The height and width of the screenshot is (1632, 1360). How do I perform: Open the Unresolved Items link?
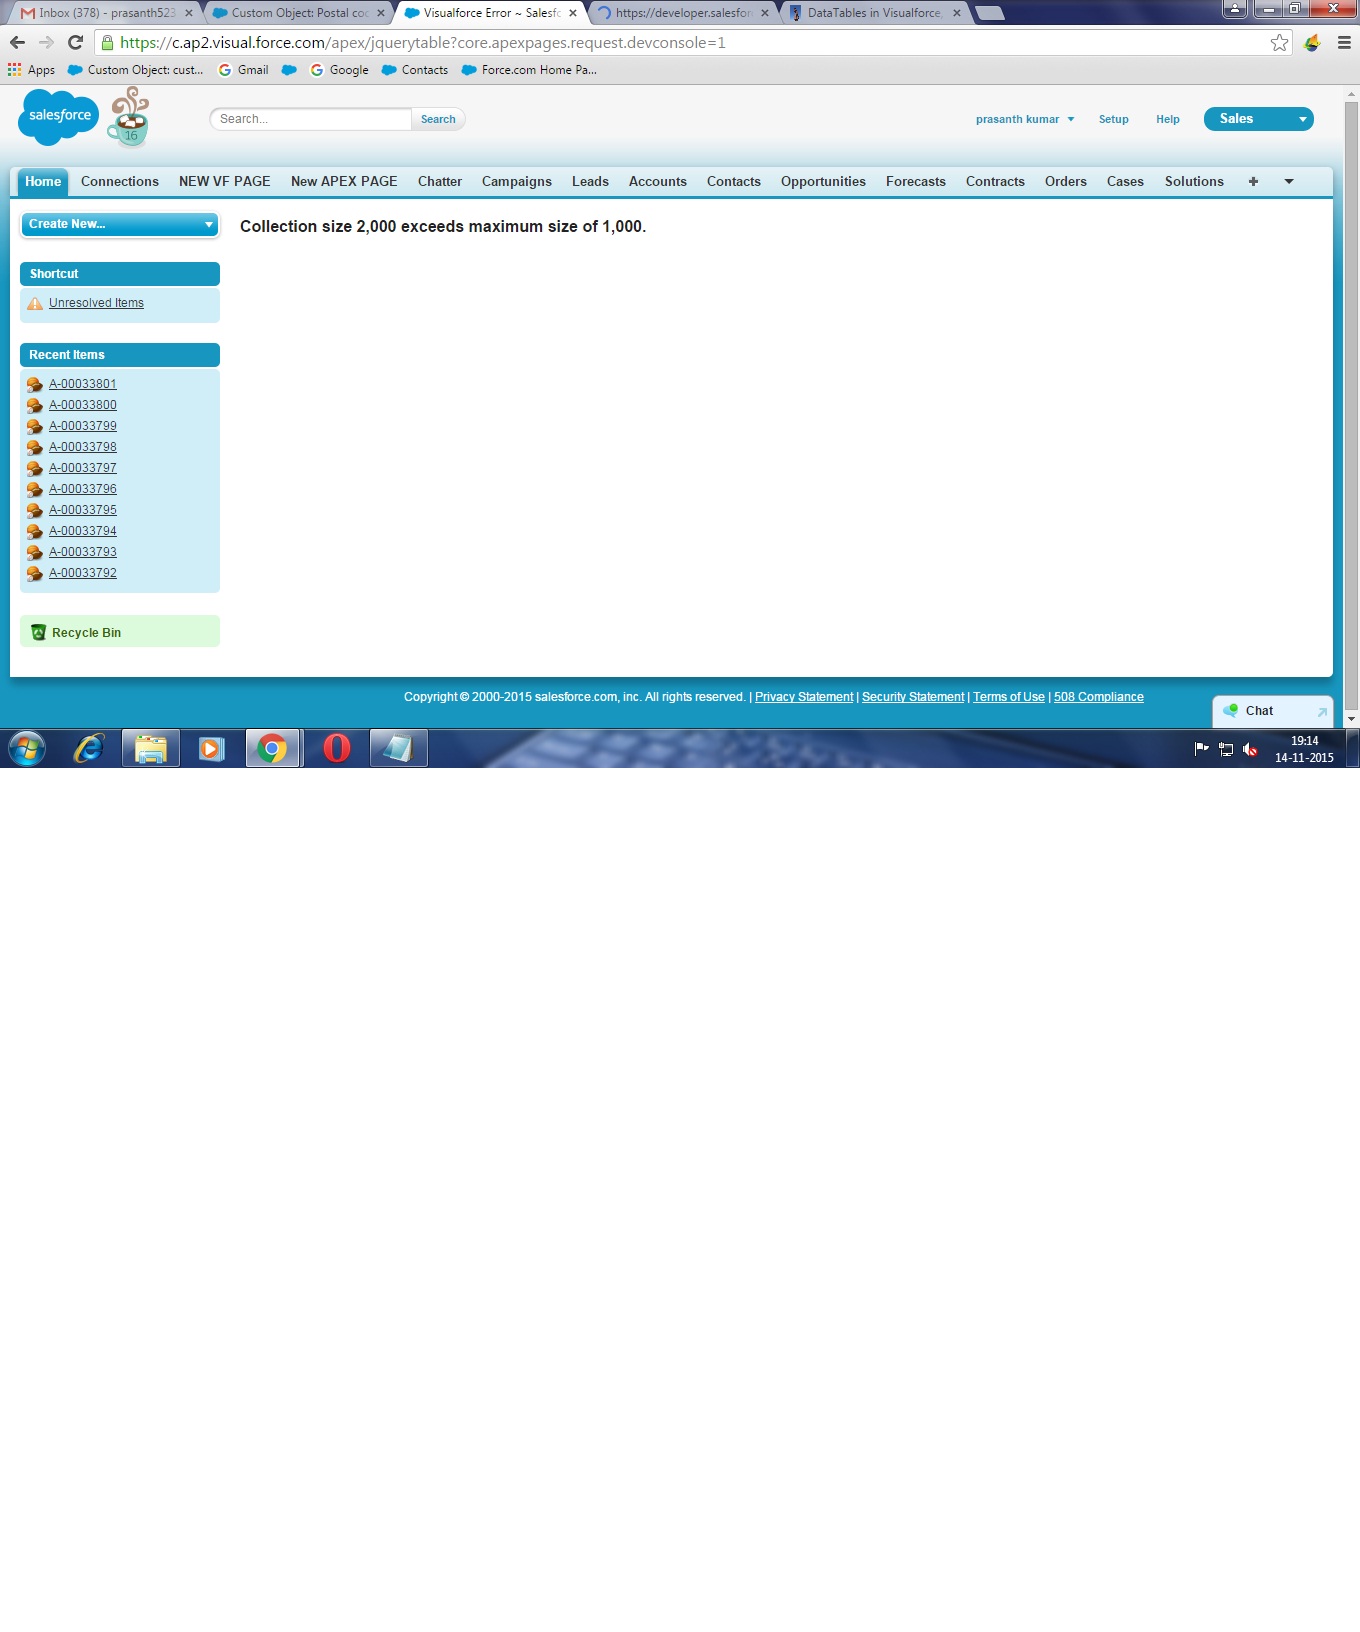[96, 303]
